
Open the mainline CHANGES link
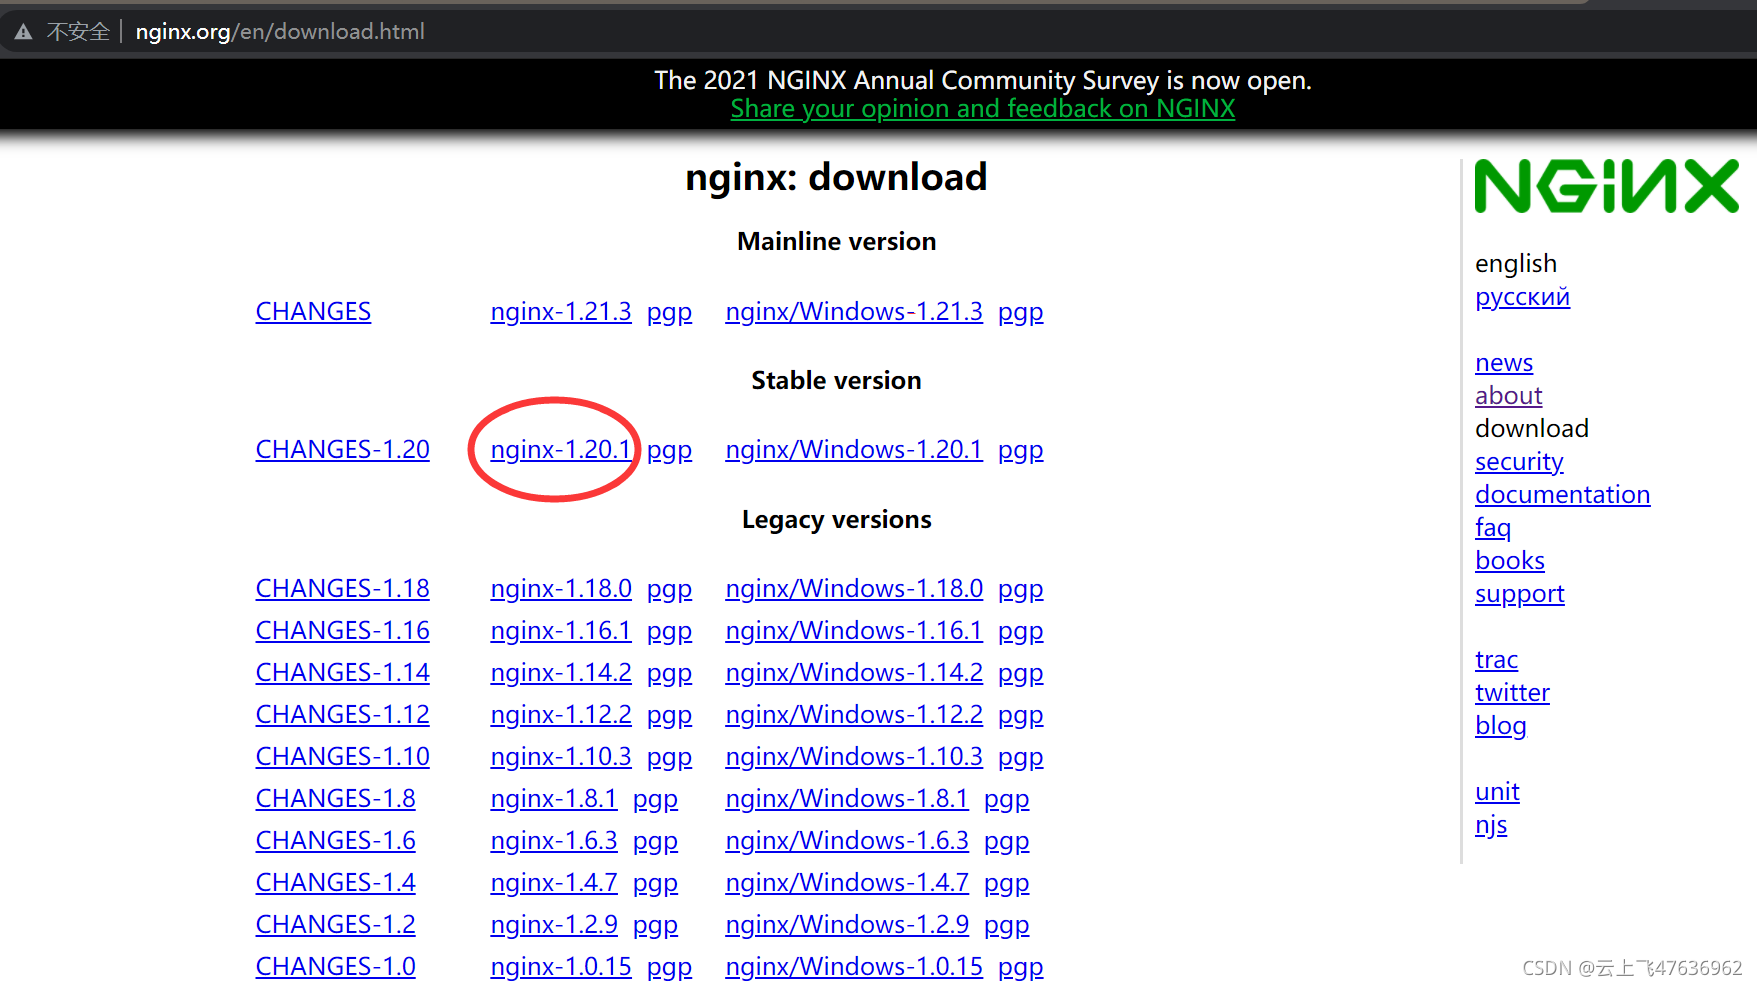pyautogui.click(x=313, y=312)
